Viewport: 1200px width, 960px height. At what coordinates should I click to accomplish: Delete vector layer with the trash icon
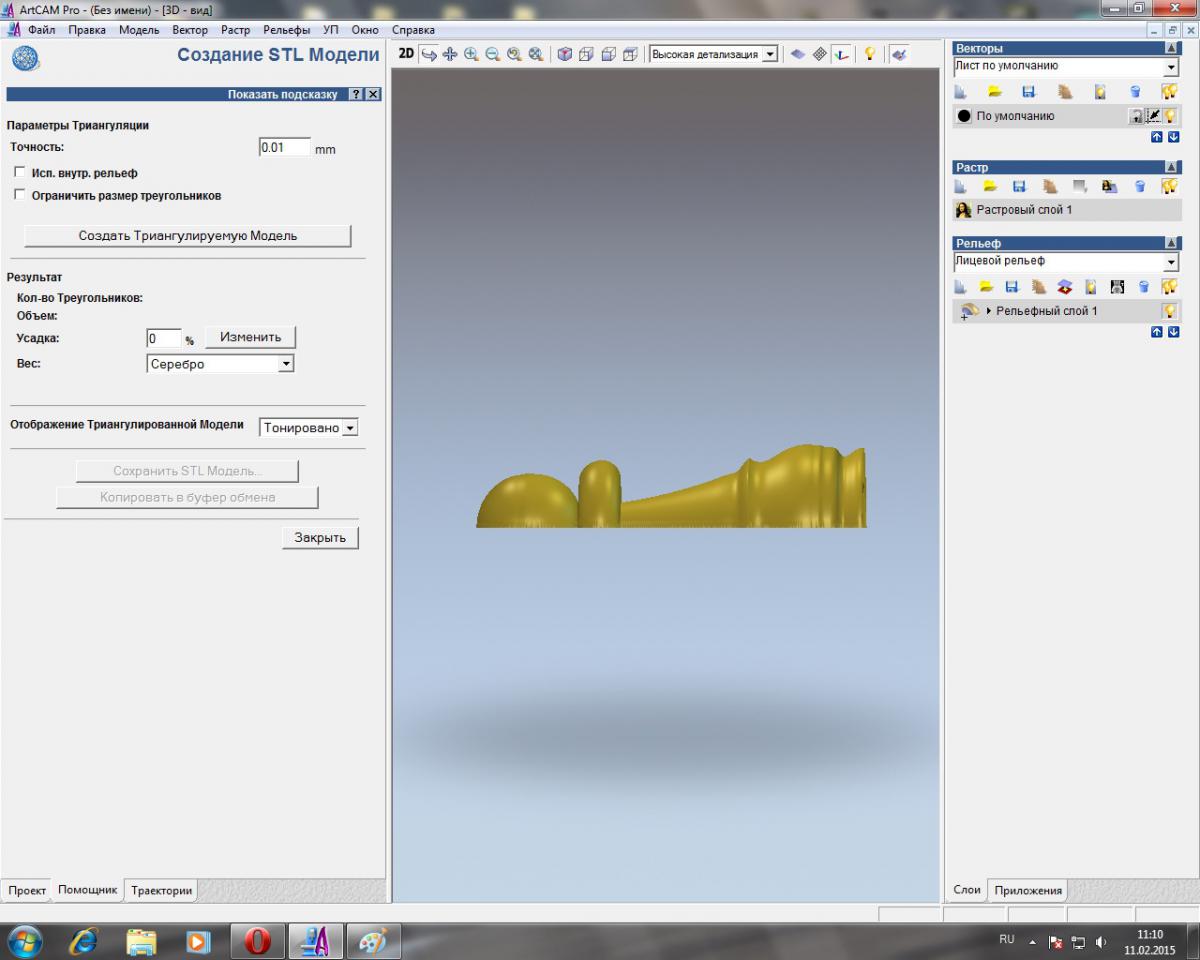coord(1136,92)
